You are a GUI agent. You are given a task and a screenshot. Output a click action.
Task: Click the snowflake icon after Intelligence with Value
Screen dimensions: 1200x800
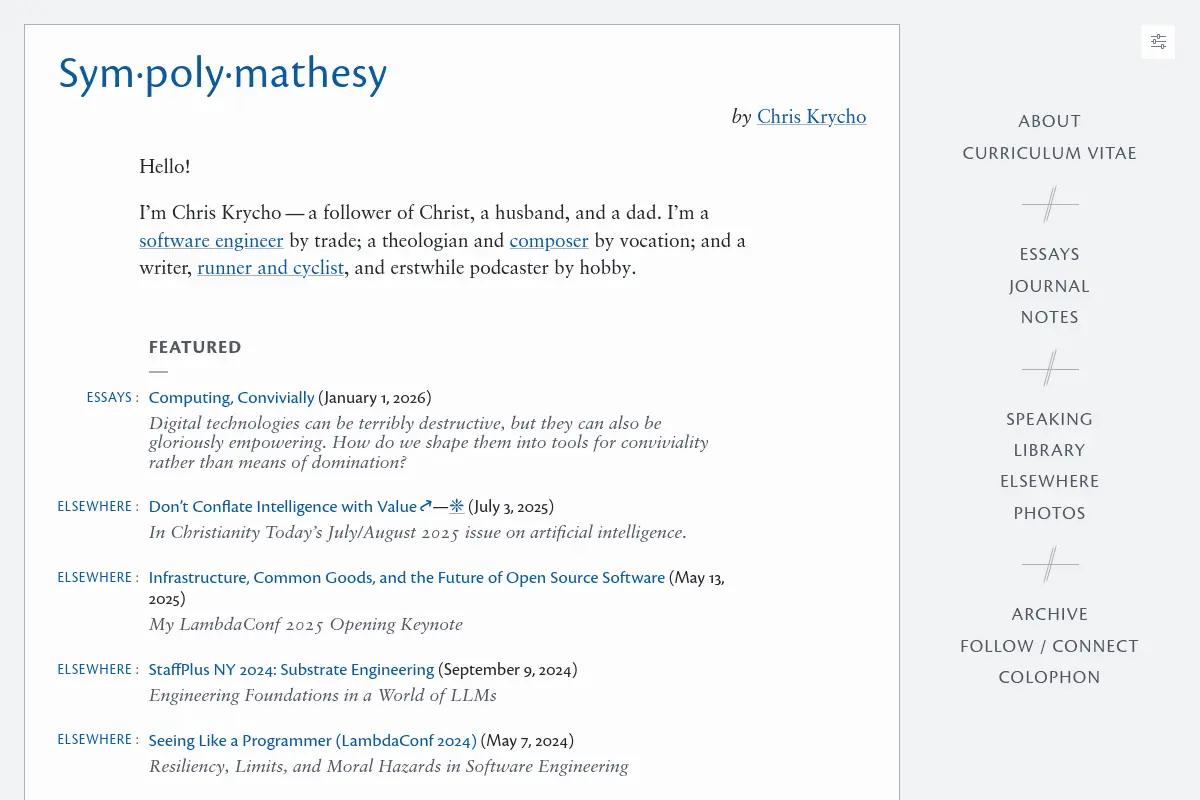pos(456,506)
